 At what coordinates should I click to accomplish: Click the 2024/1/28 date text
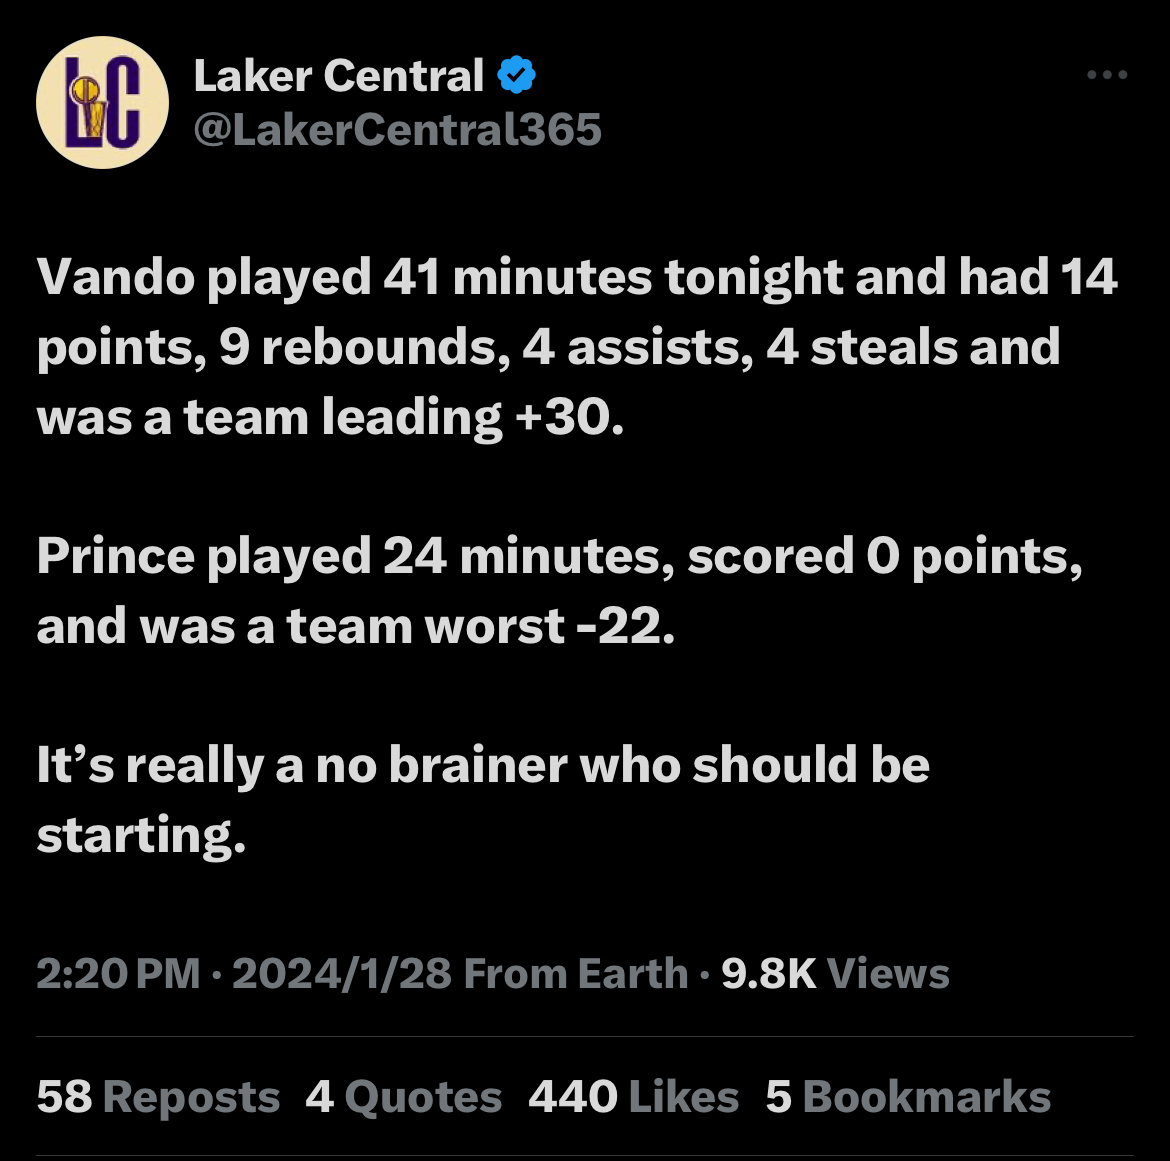pos(342,973)
